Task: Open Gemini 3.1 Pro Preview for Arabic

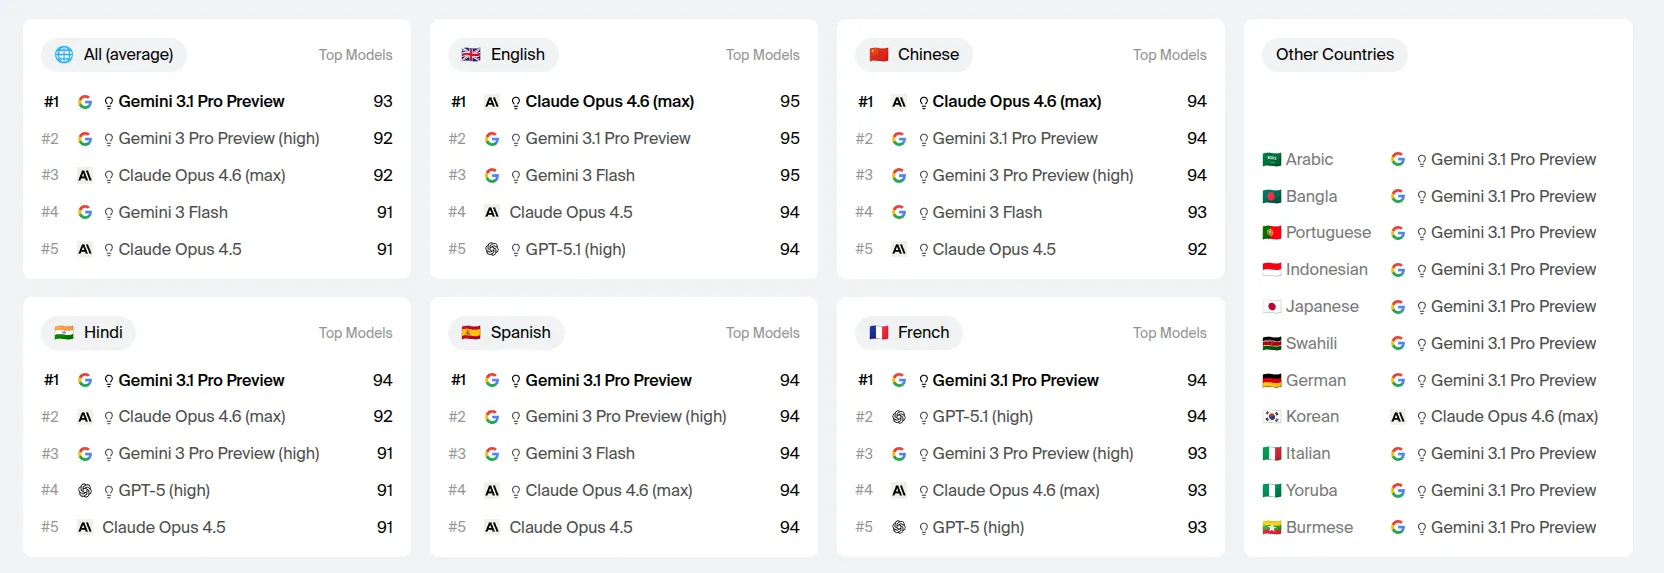Action: [x=1513, y=159]
